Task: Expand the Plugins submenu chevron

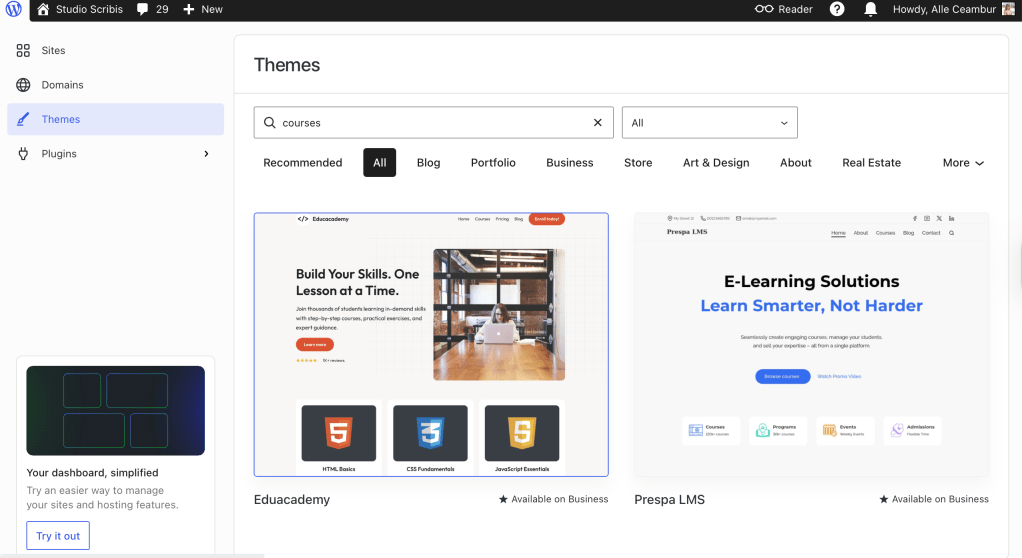Action: pyautogui.click(x=206, y=154)
